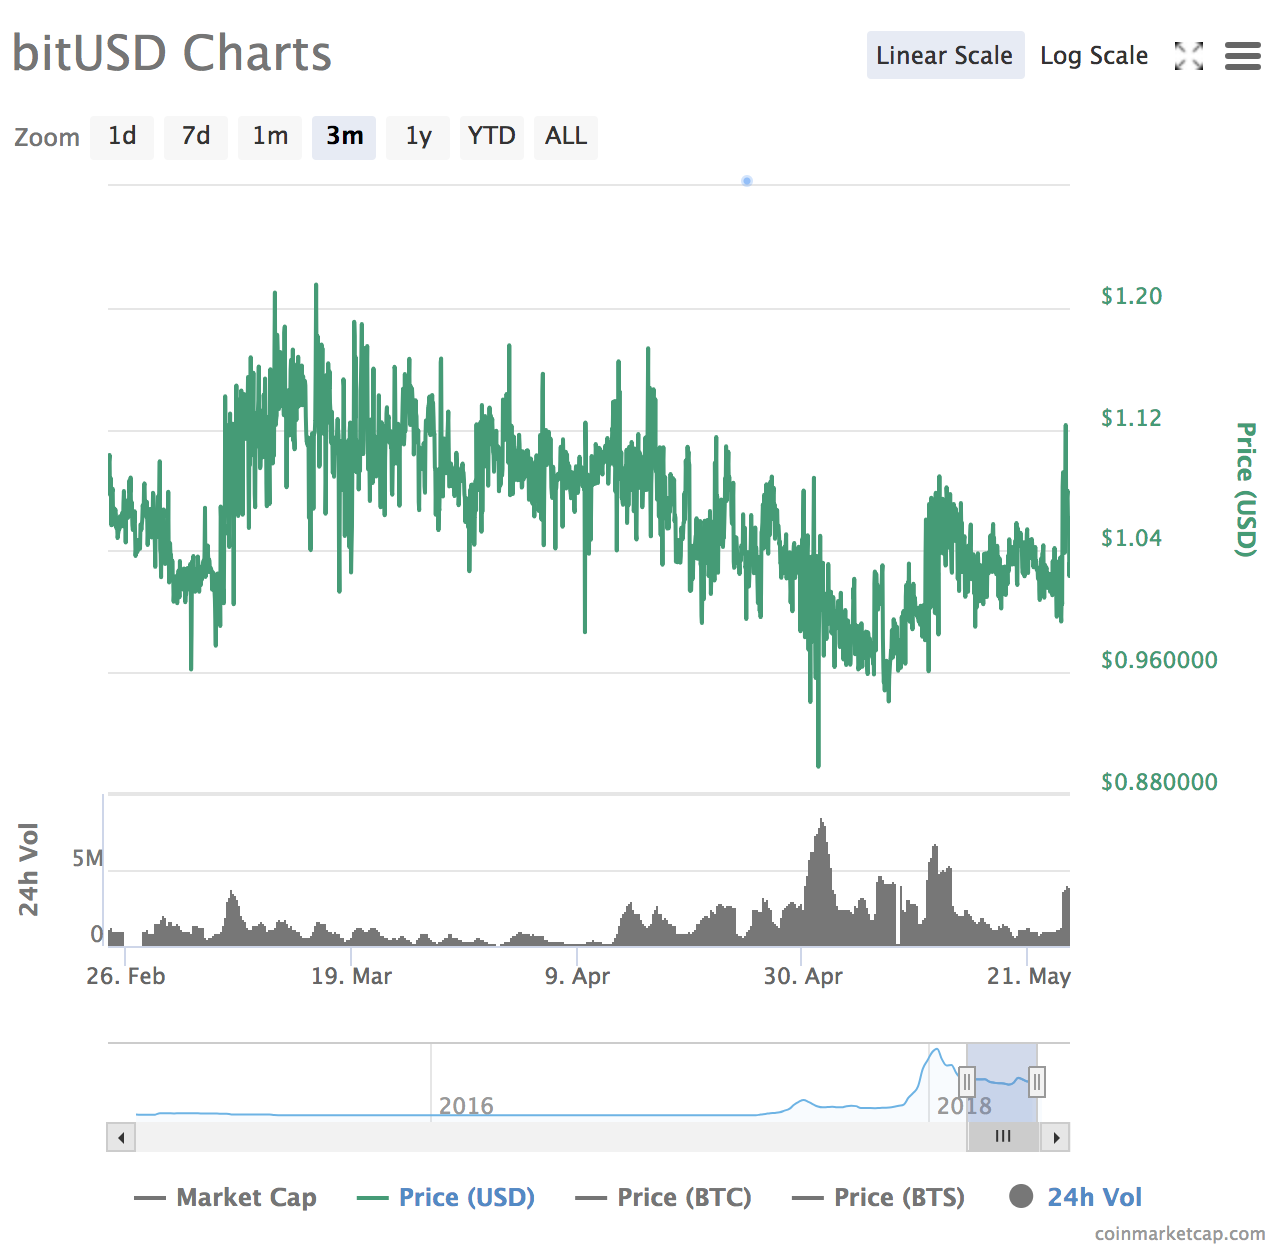
Task: Toggle Price (BTS) series in legend
Action: tap(878, 1197)
